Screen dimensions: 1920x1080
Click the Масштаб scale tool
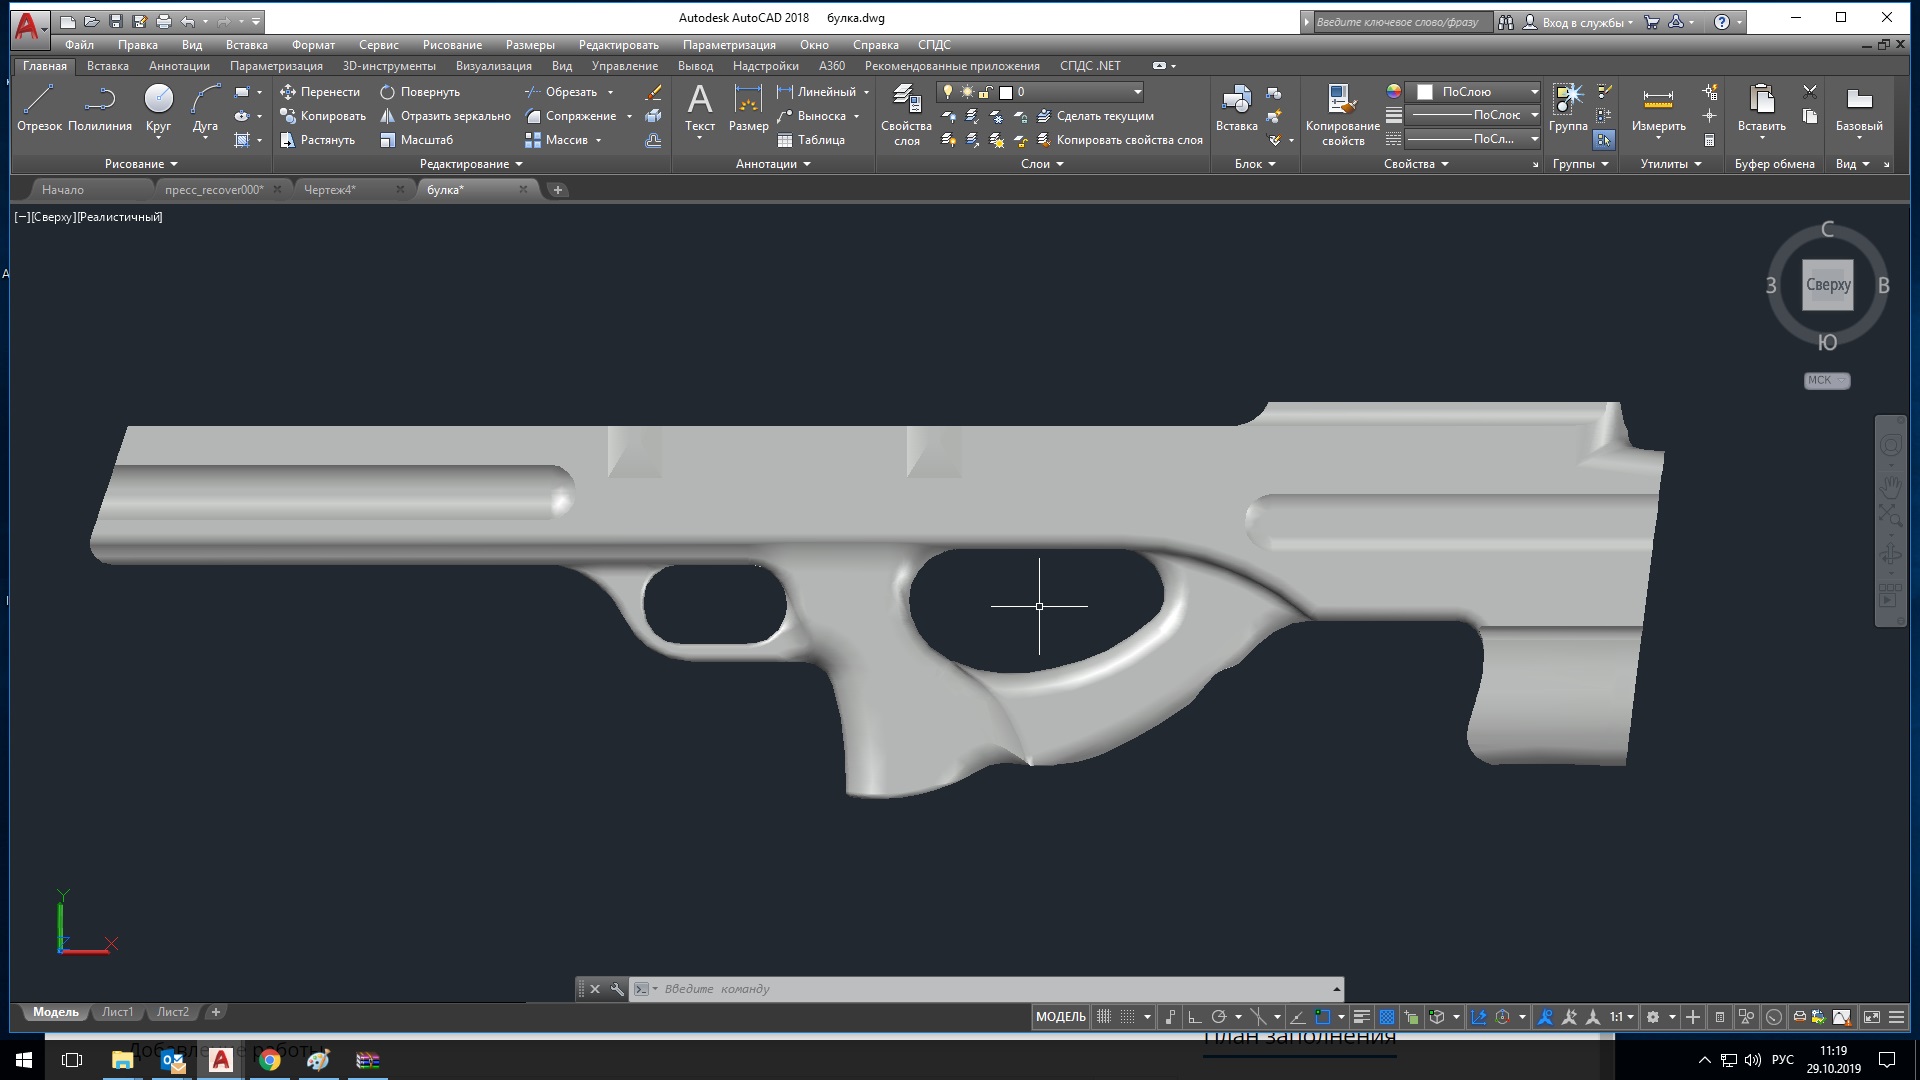click(x=417, y=139)
